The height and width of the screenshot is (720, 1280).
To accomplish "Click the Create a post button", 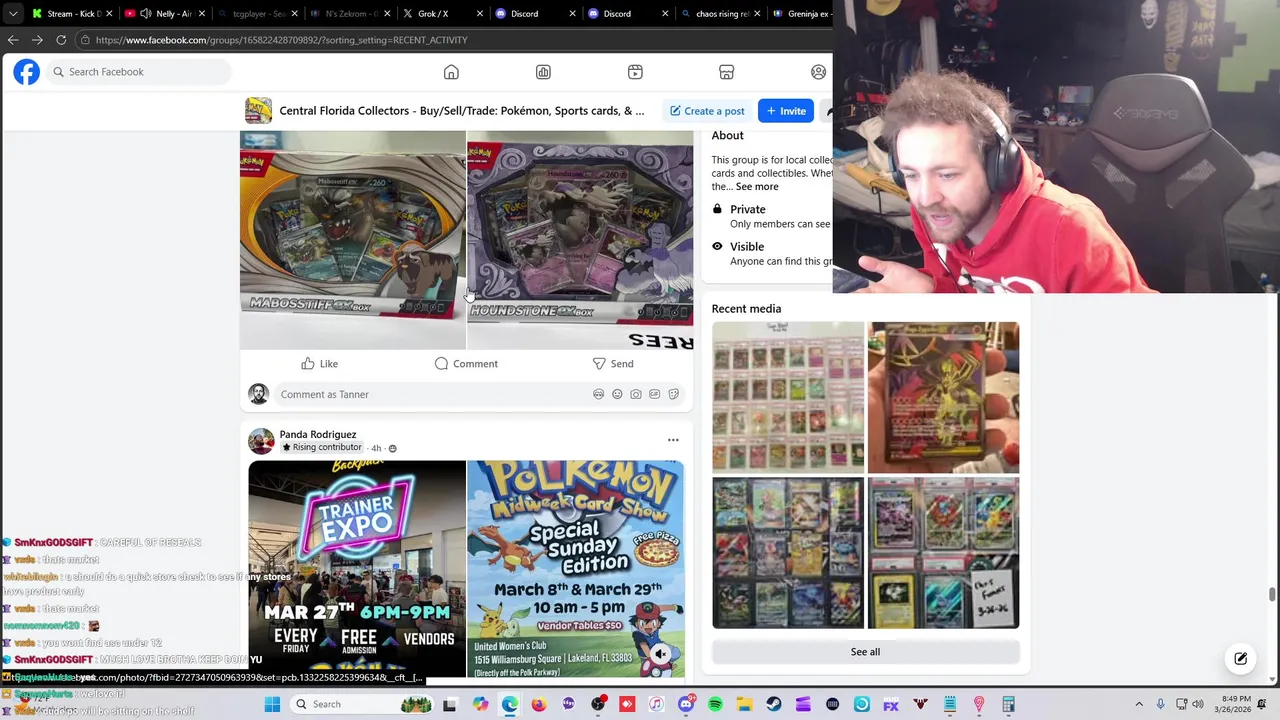I will [x=707, y=111].
